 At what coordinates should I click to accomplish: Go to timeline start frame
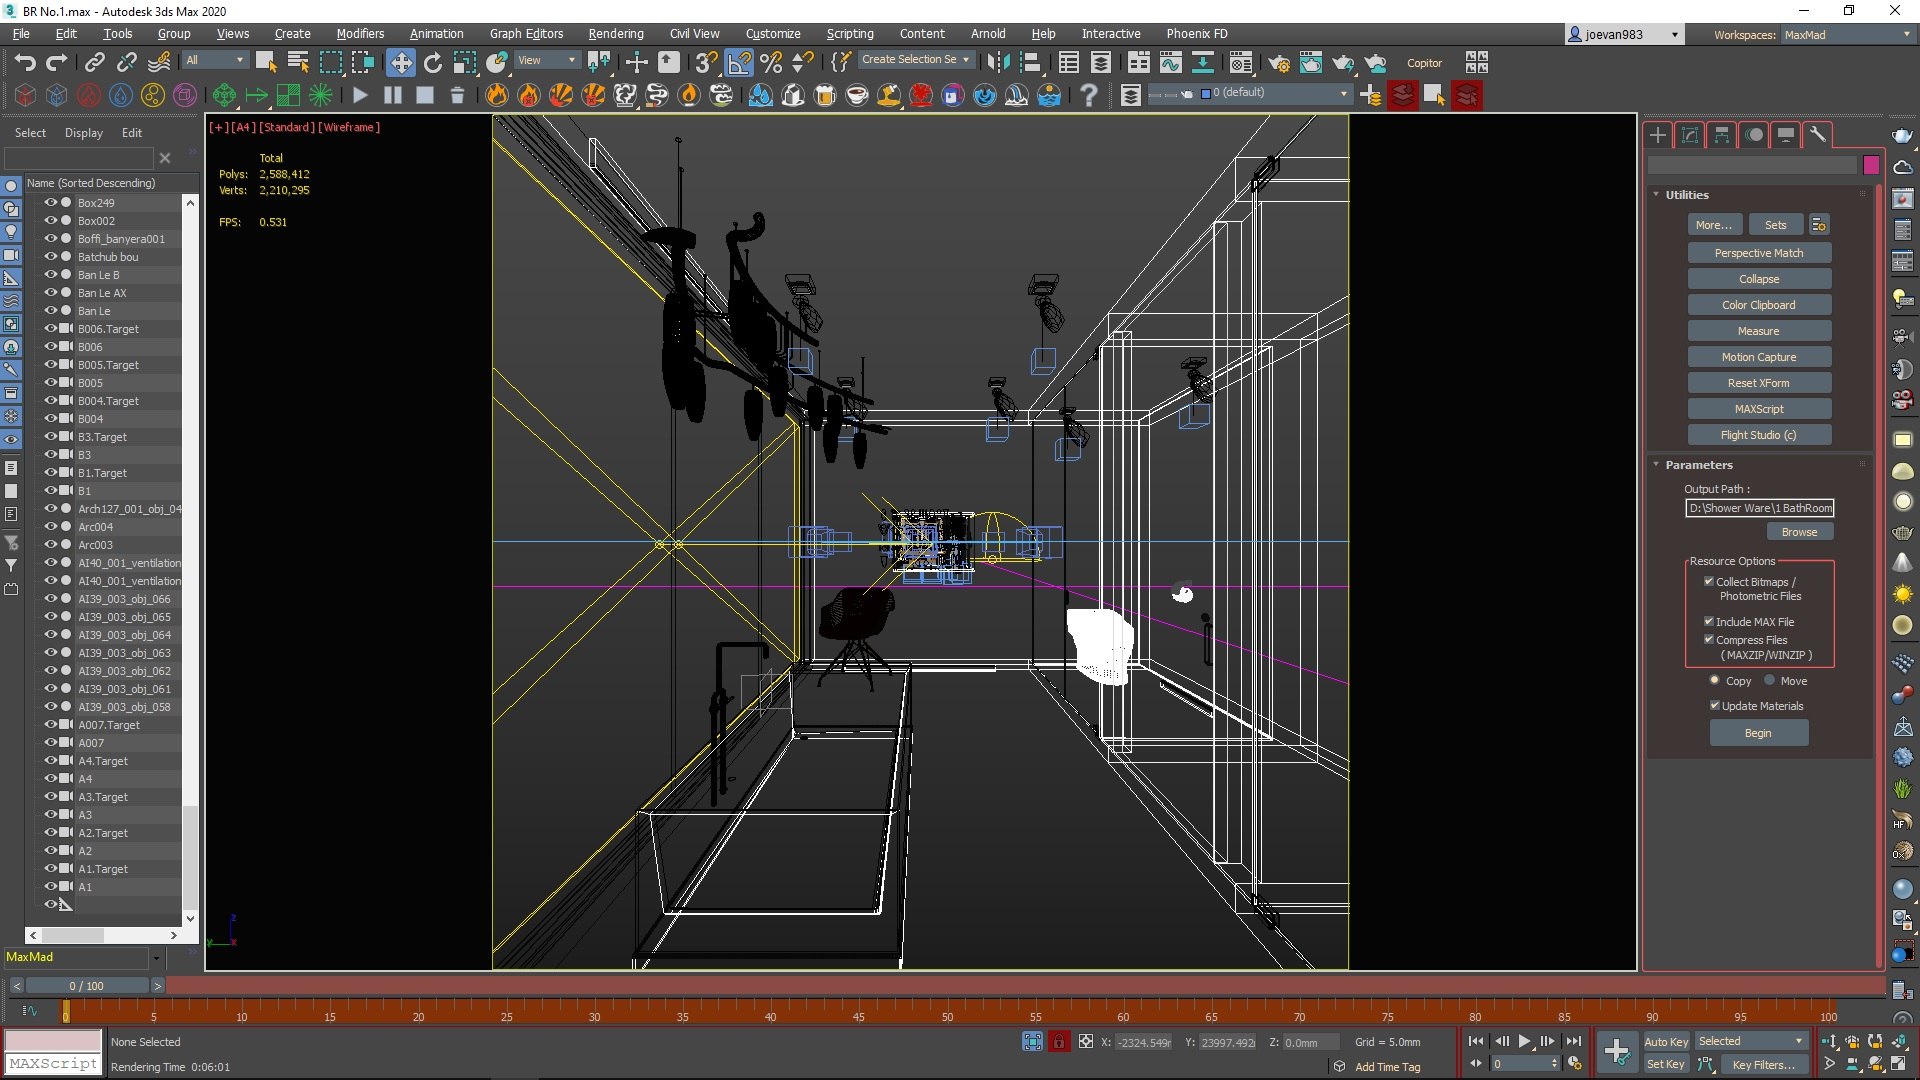click(x=1476, y=1041)
